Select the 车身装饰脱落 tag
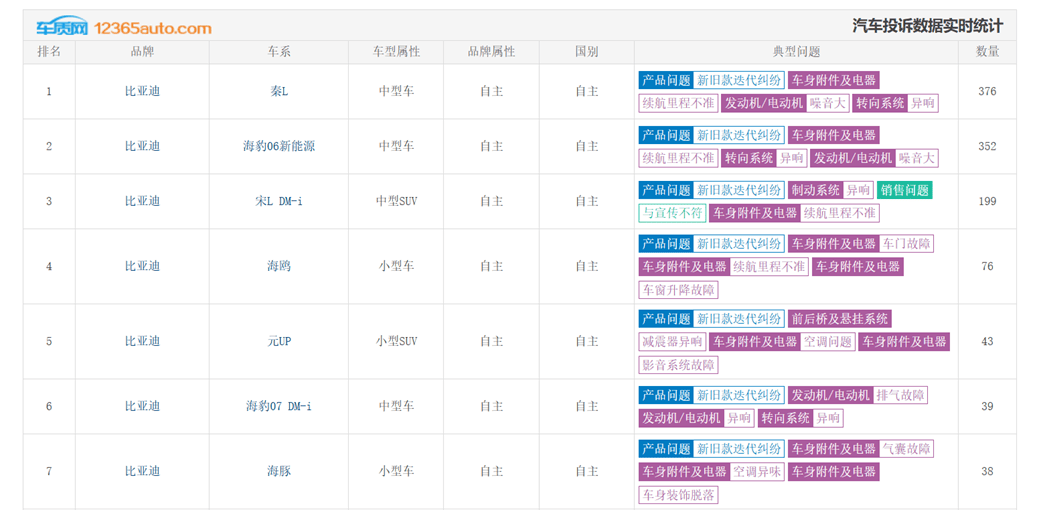The width and height of the screenshot is (1043, 512). tap(678, 495)
